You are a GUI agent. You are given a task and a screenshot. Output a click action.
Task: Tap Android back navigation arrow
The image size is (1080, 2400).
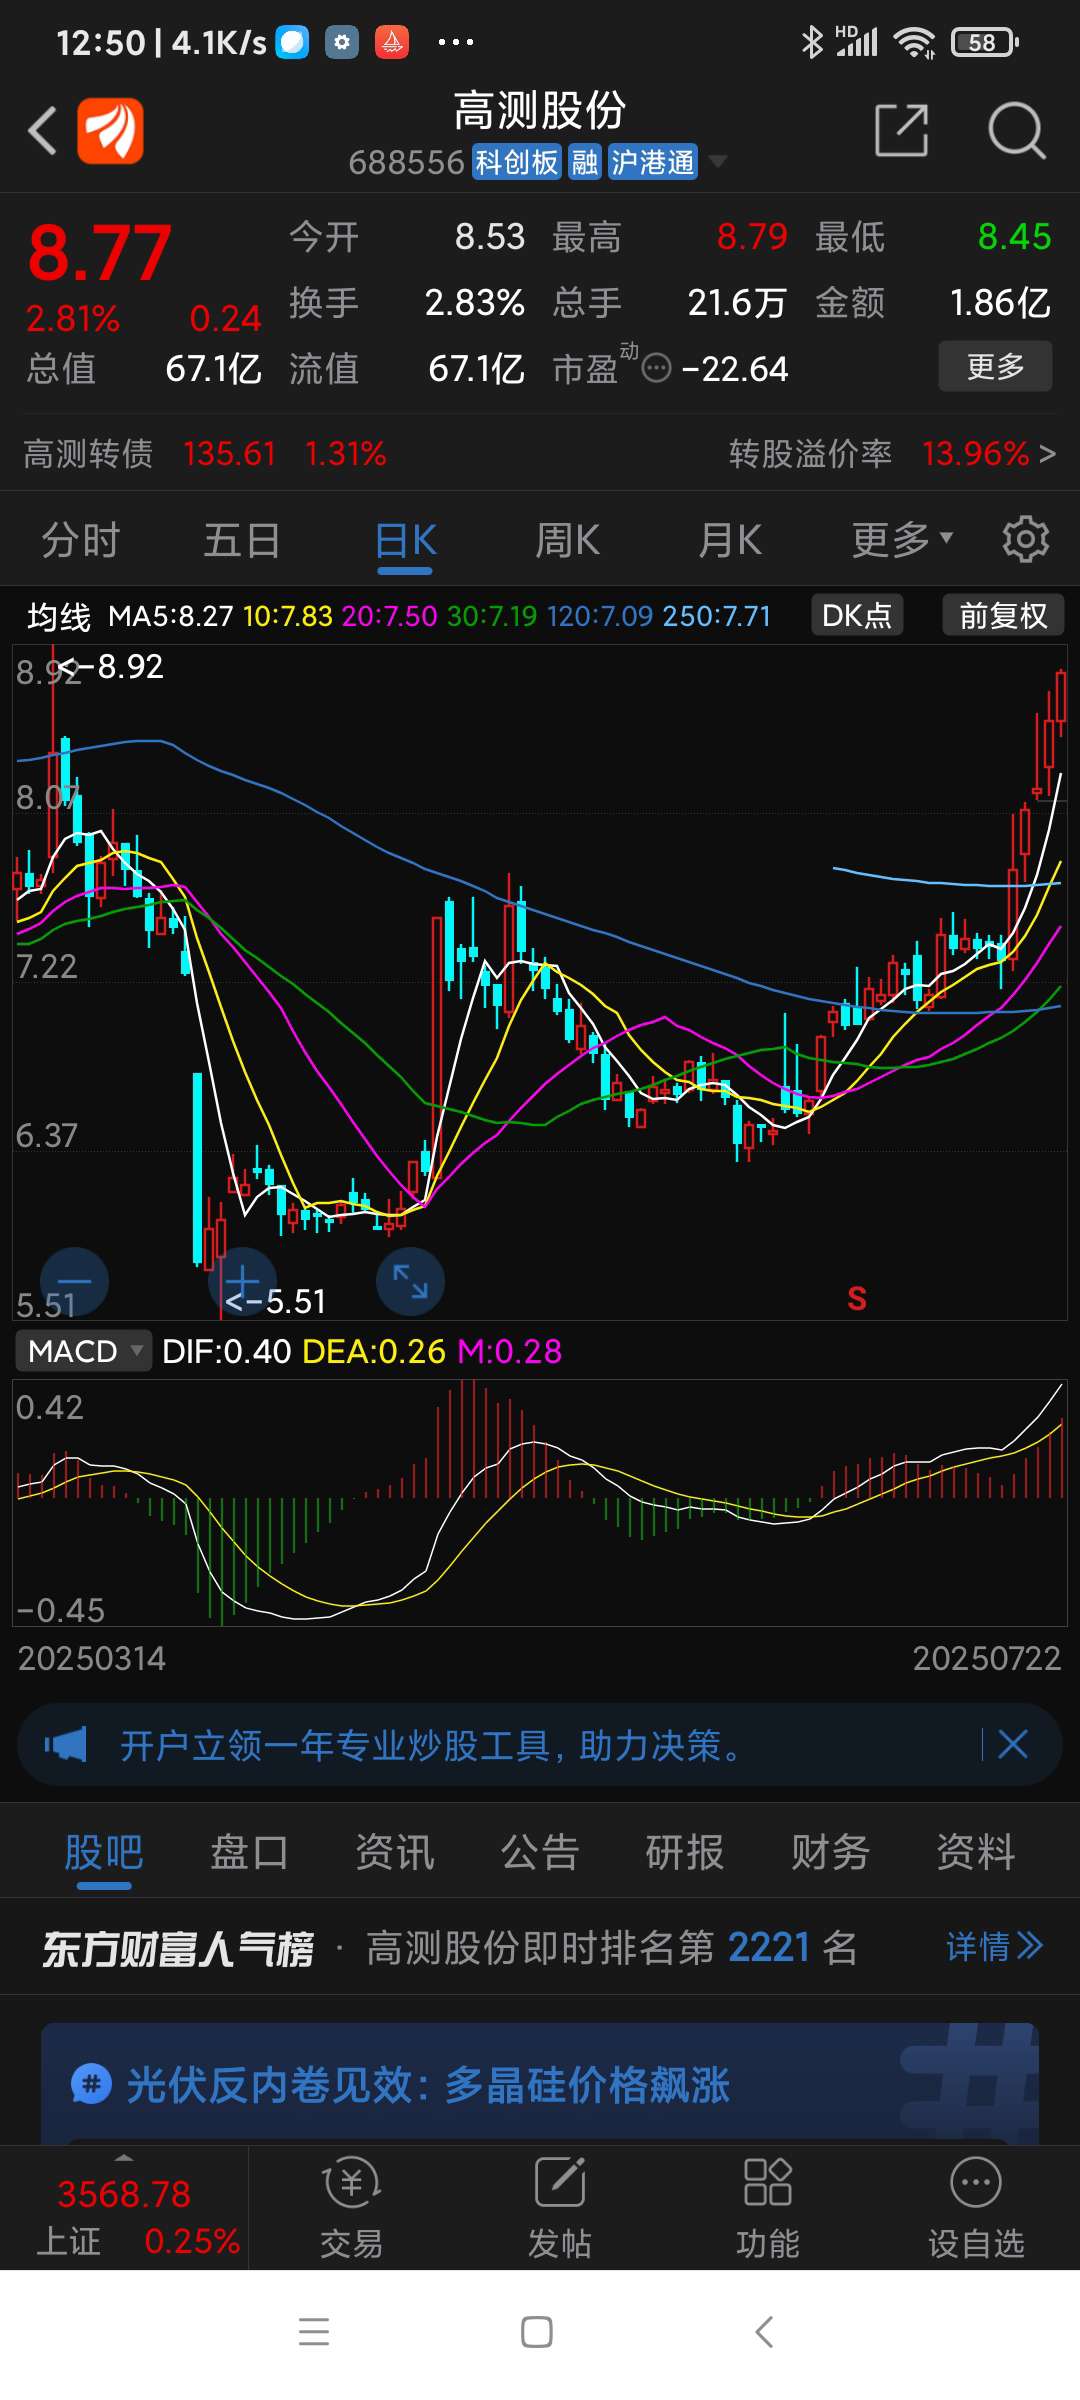click(x=764, y=2332)
